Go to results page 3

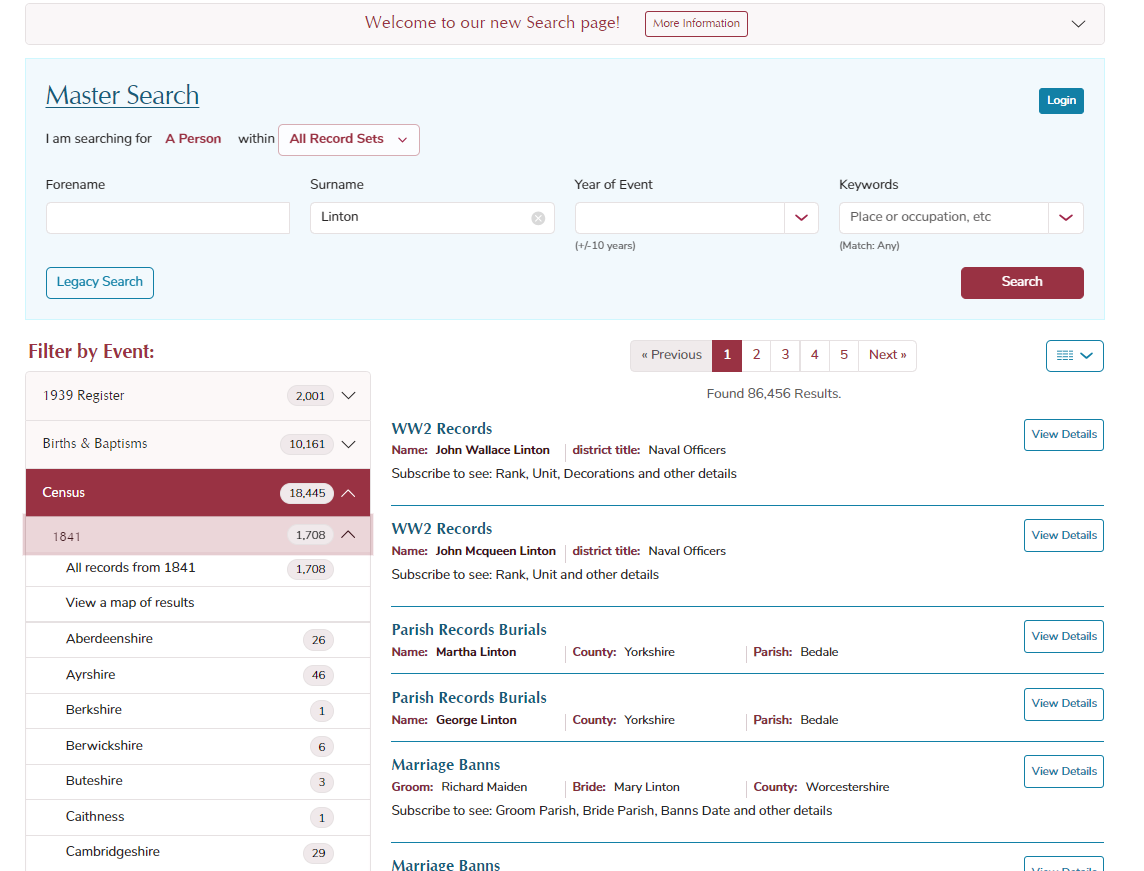click(x=785, y=355)
